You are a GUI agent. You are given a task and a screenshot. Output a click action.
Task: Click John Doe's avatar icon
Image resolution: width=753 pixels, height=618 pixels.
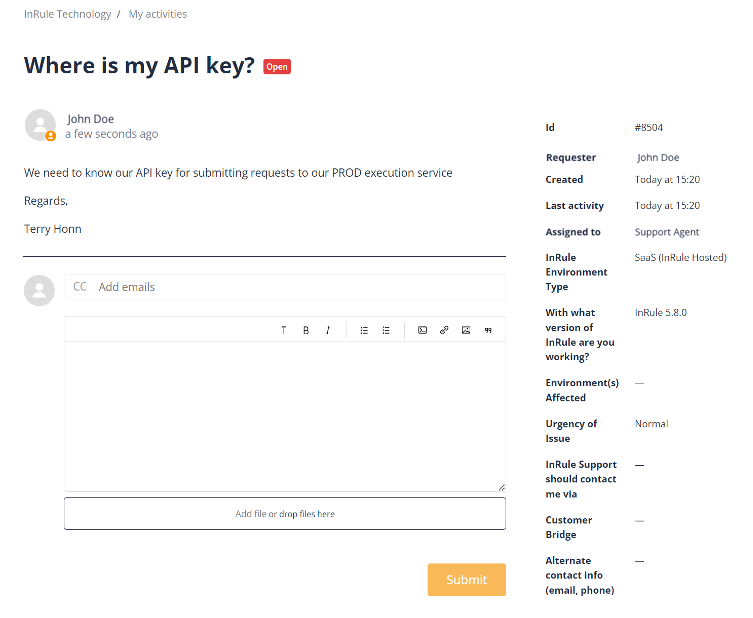(x=39, y=125)
